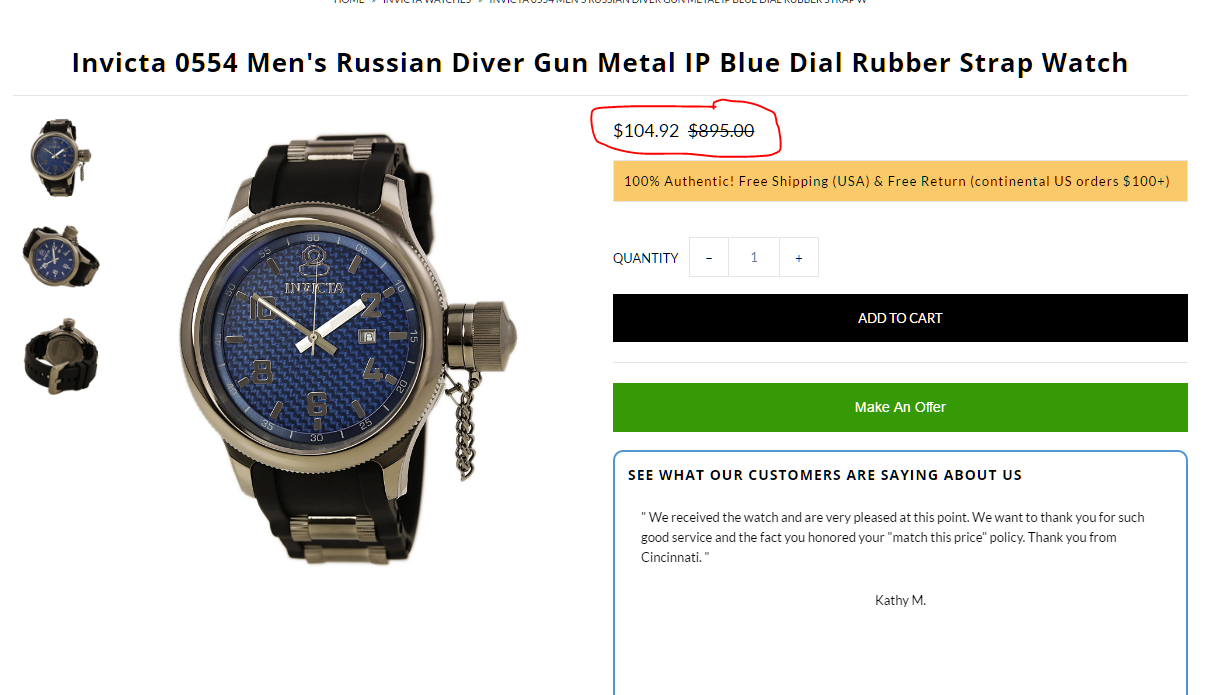
Task: Increase quantity with the plus button
Action: [x=799, y=258]
